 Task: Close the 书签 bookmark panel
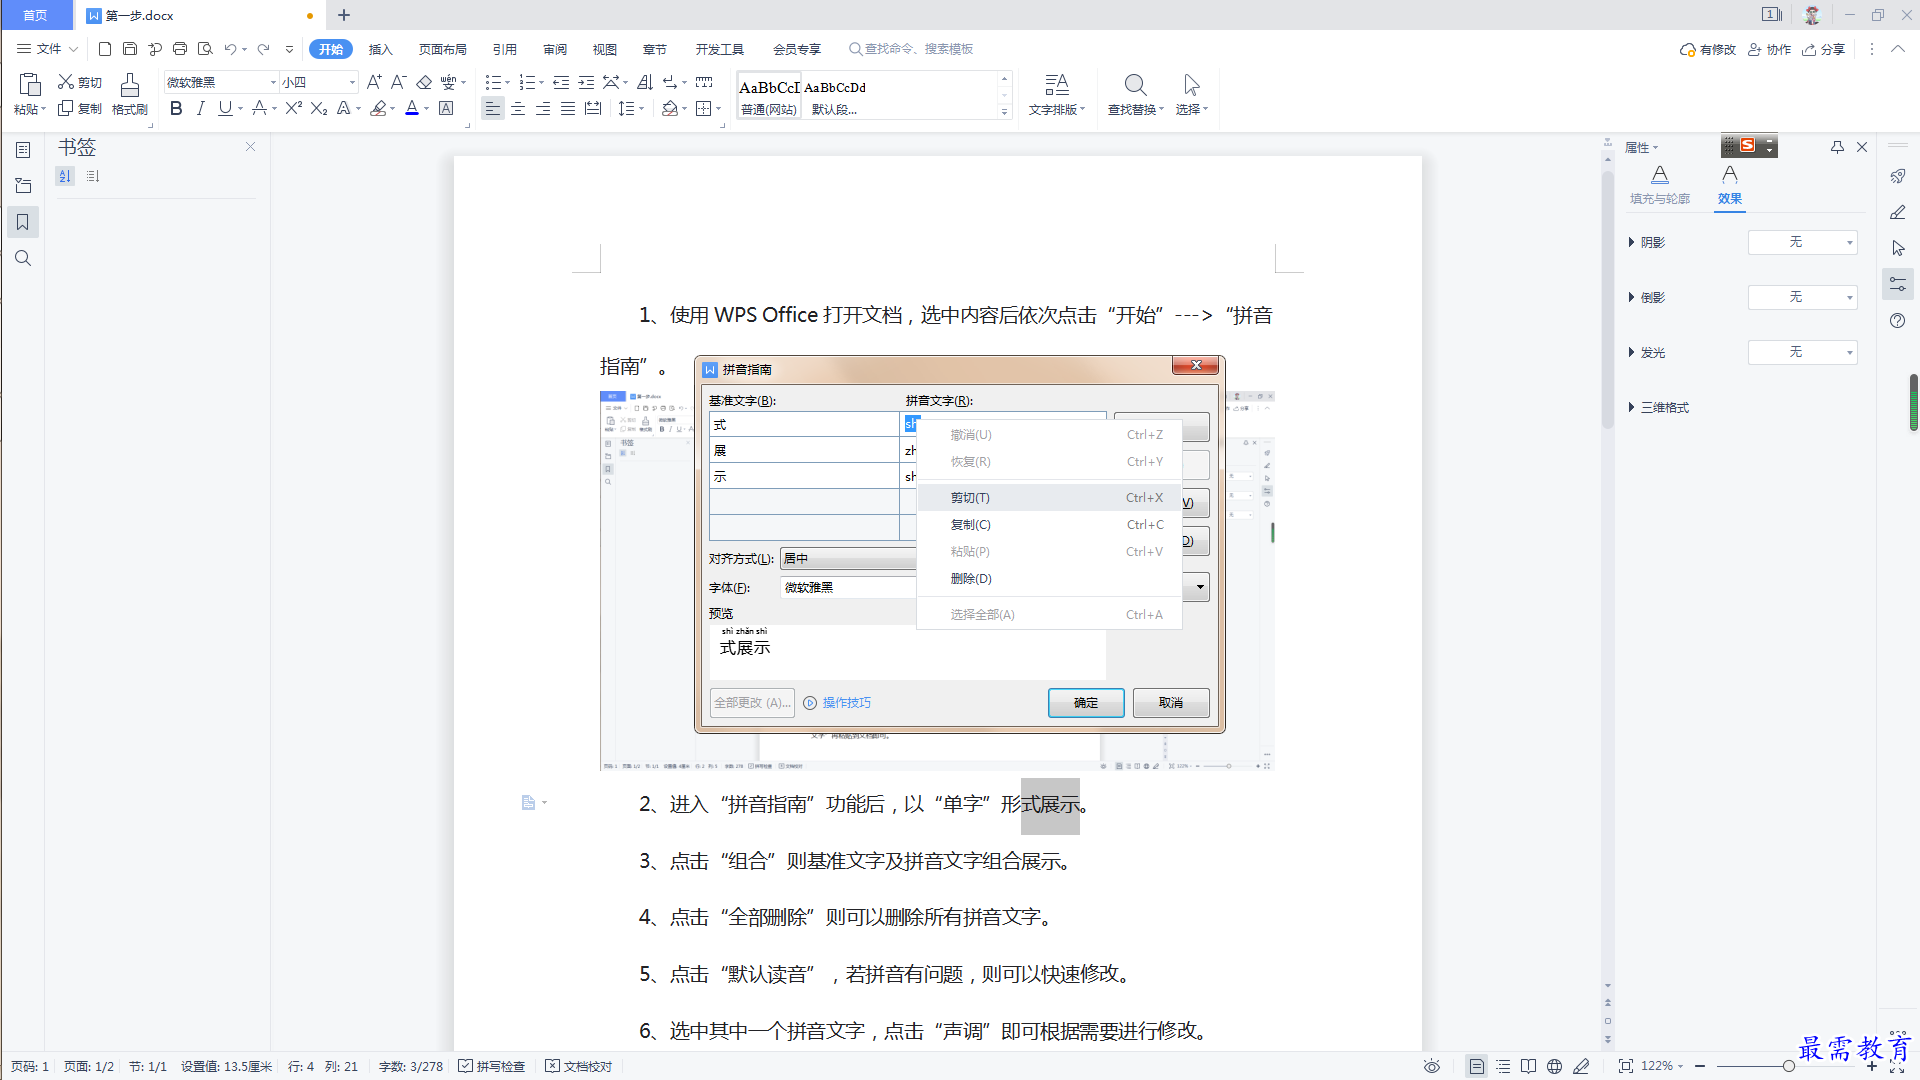(251, 146)
